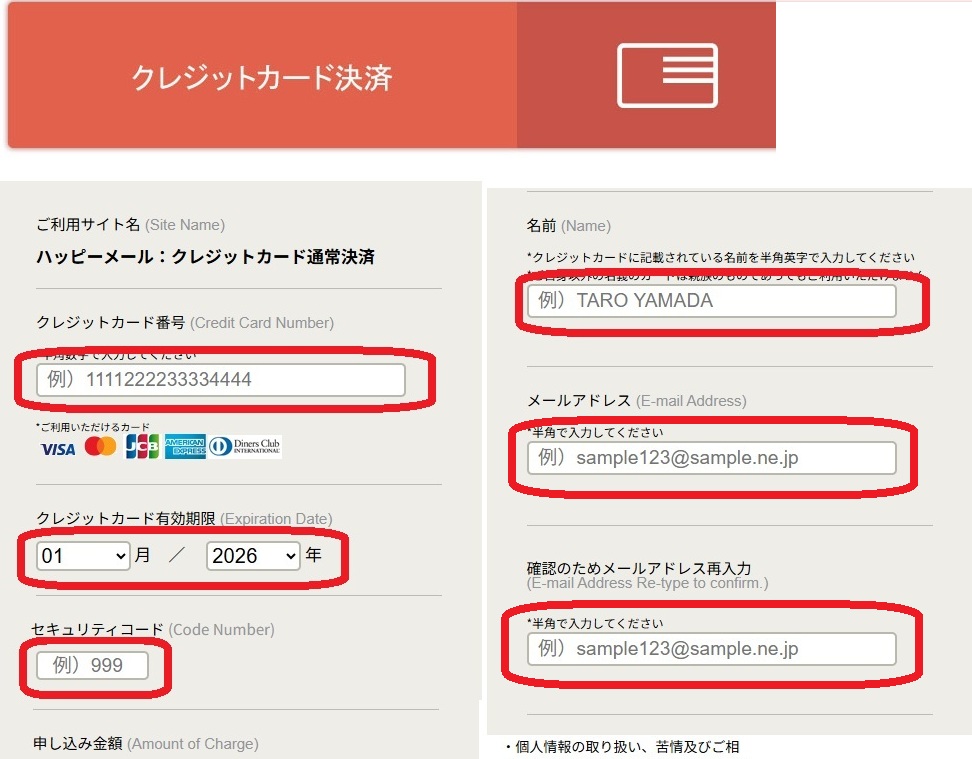Click the Mastercard logo
This screenshot has height=759, width=972.
coord(100,447)
